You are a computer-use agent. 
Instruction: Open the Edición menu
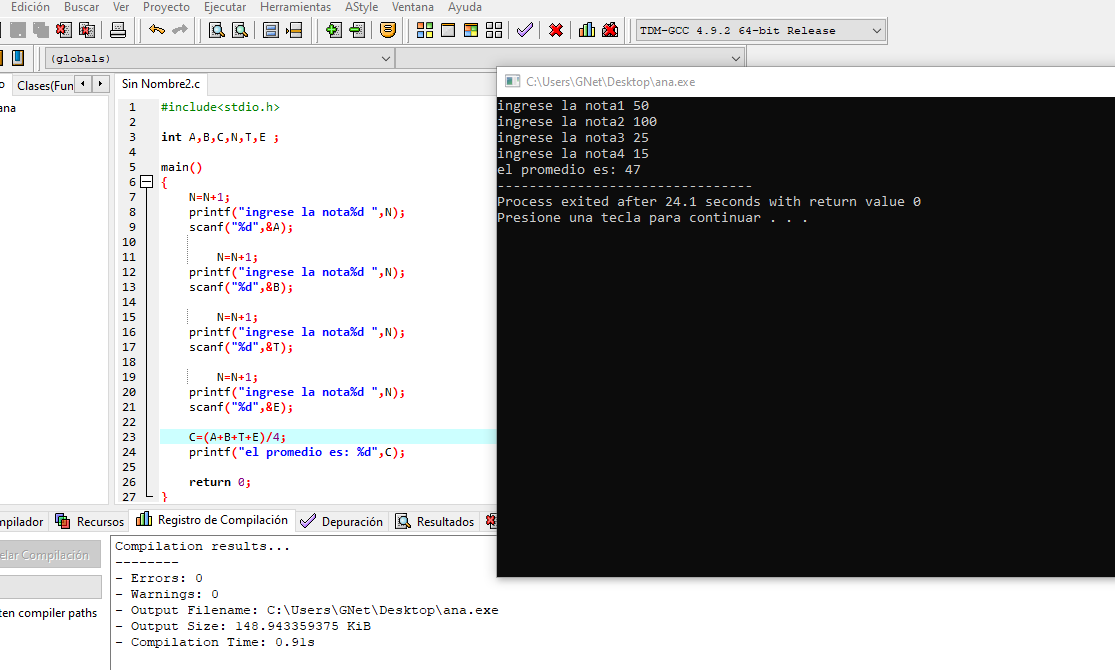click(30, 7)
